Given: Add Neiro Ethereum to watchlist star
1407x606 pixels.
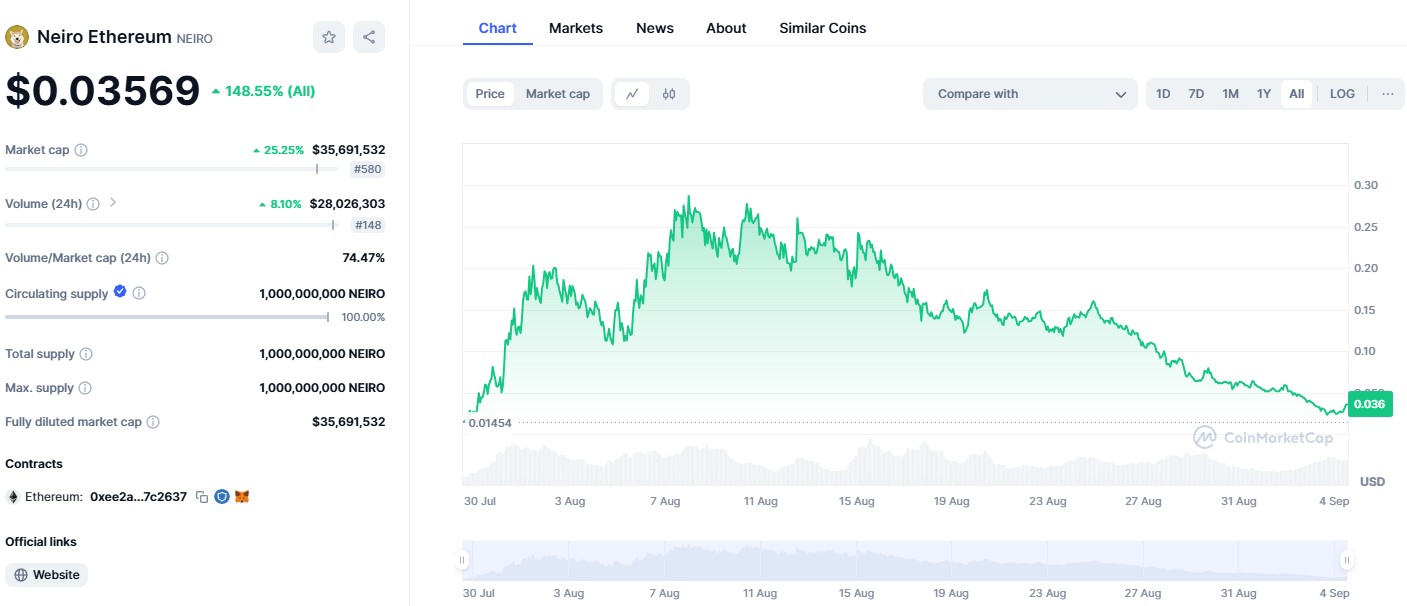Looking at the screenshot, I should click(x=328, y=37).
